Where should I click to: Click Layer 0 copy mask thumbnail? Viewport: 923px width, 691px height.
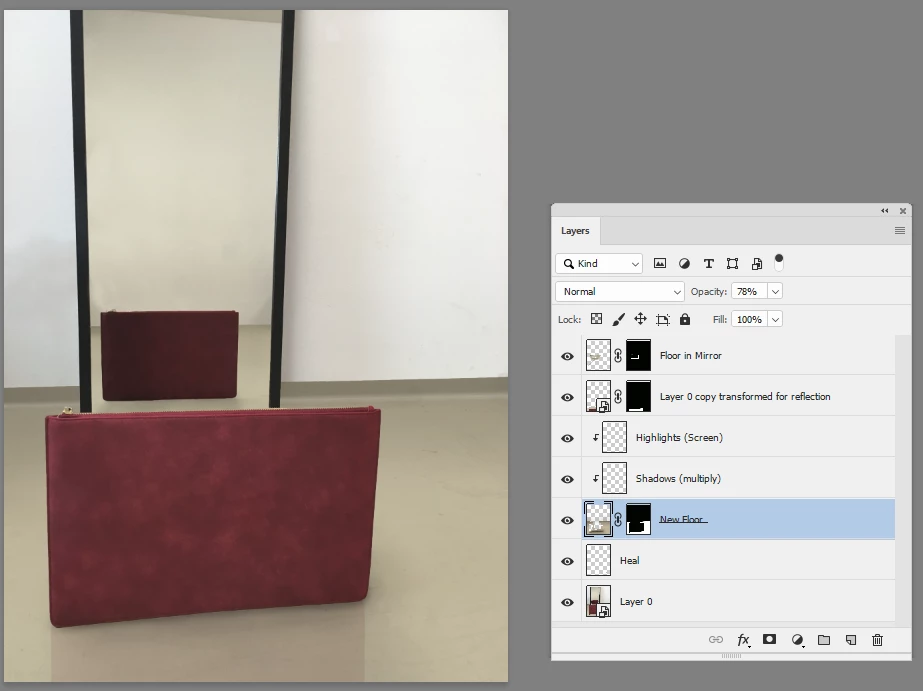(638, 397)
